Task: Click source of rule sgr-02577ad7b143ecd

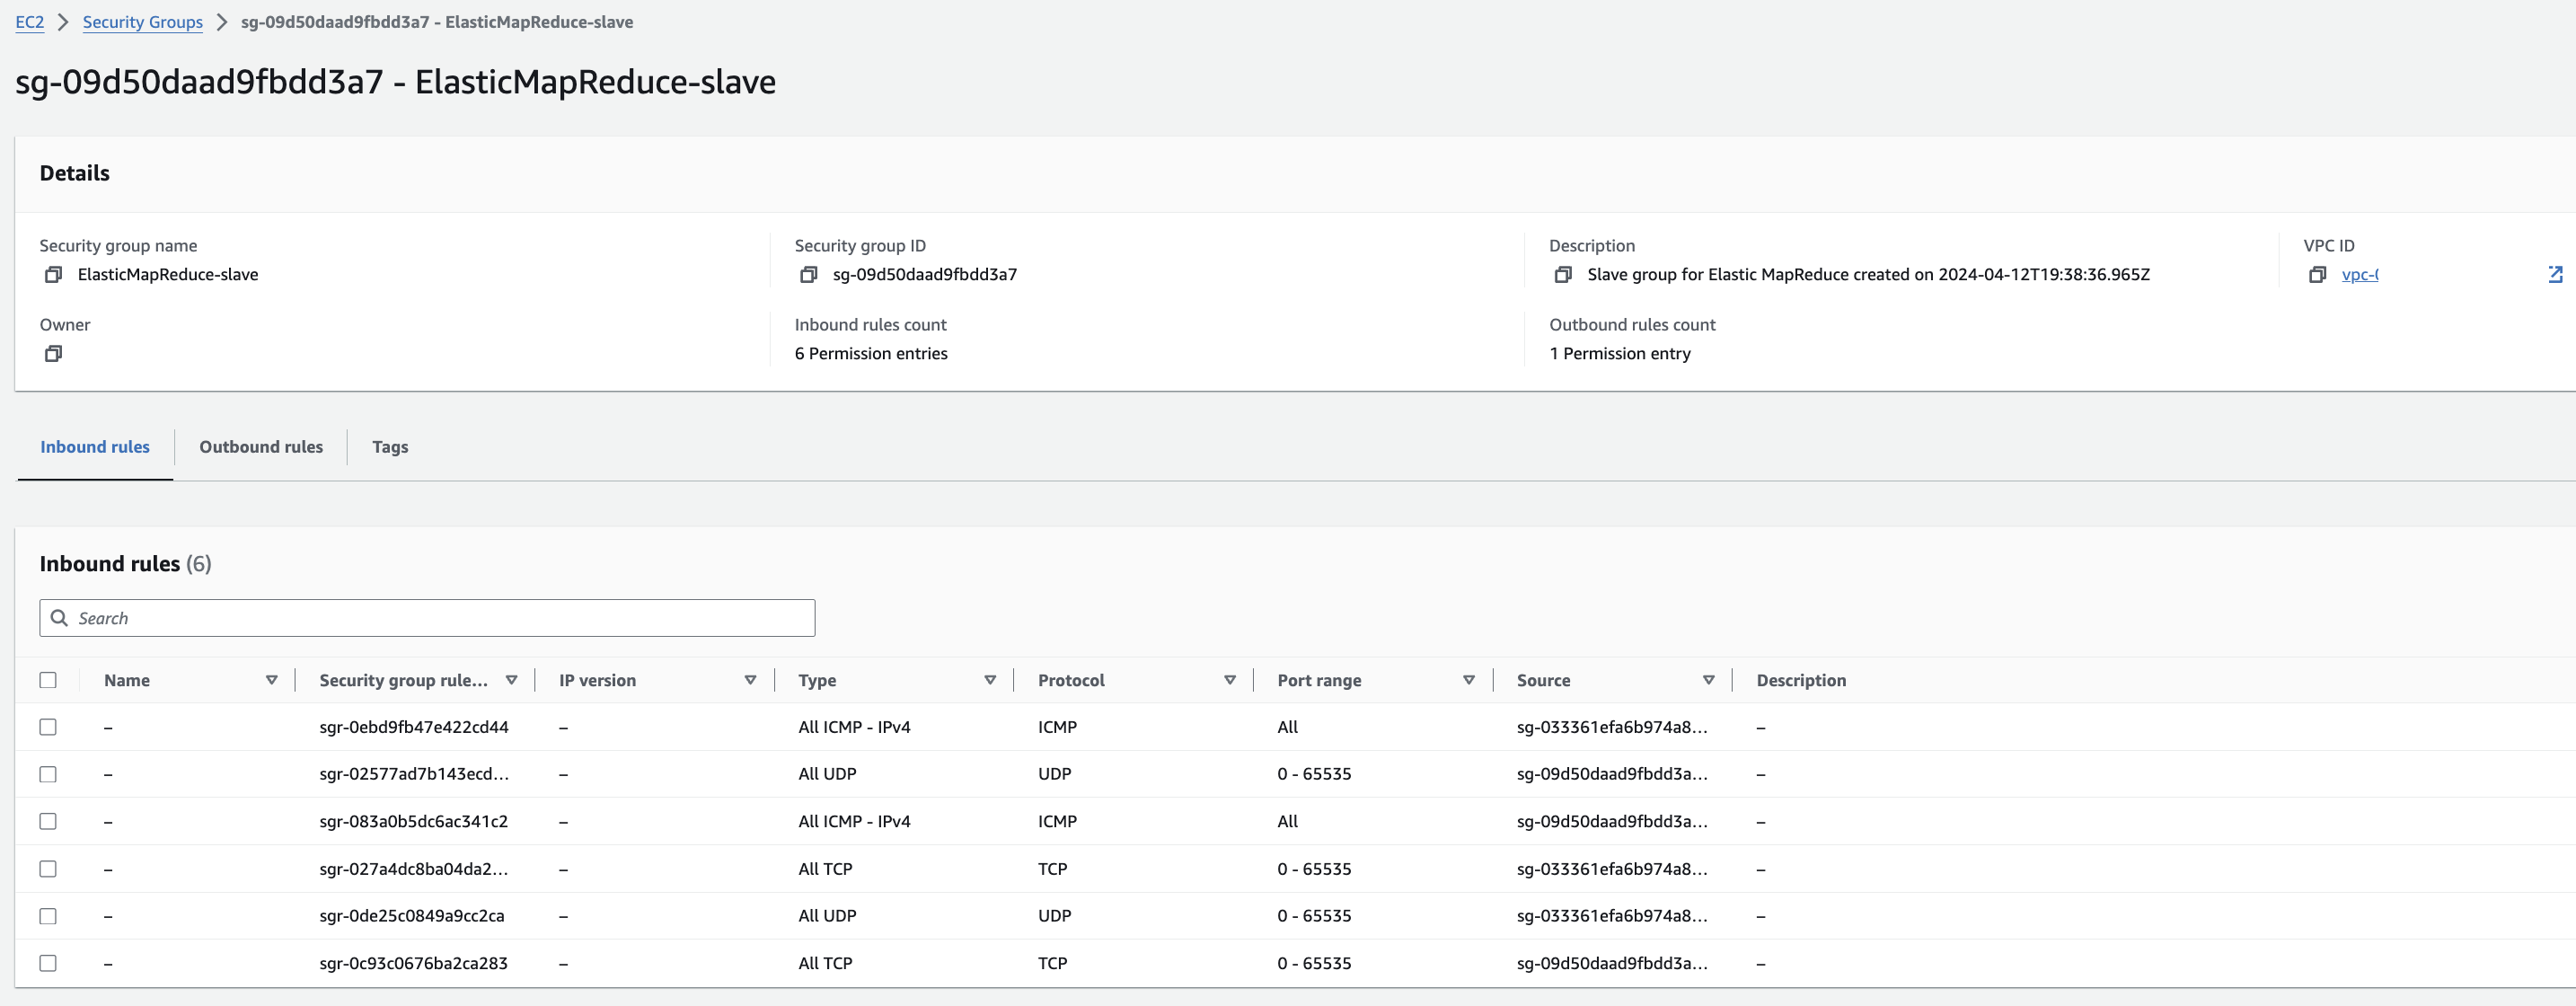Action: pos(1612,774)
